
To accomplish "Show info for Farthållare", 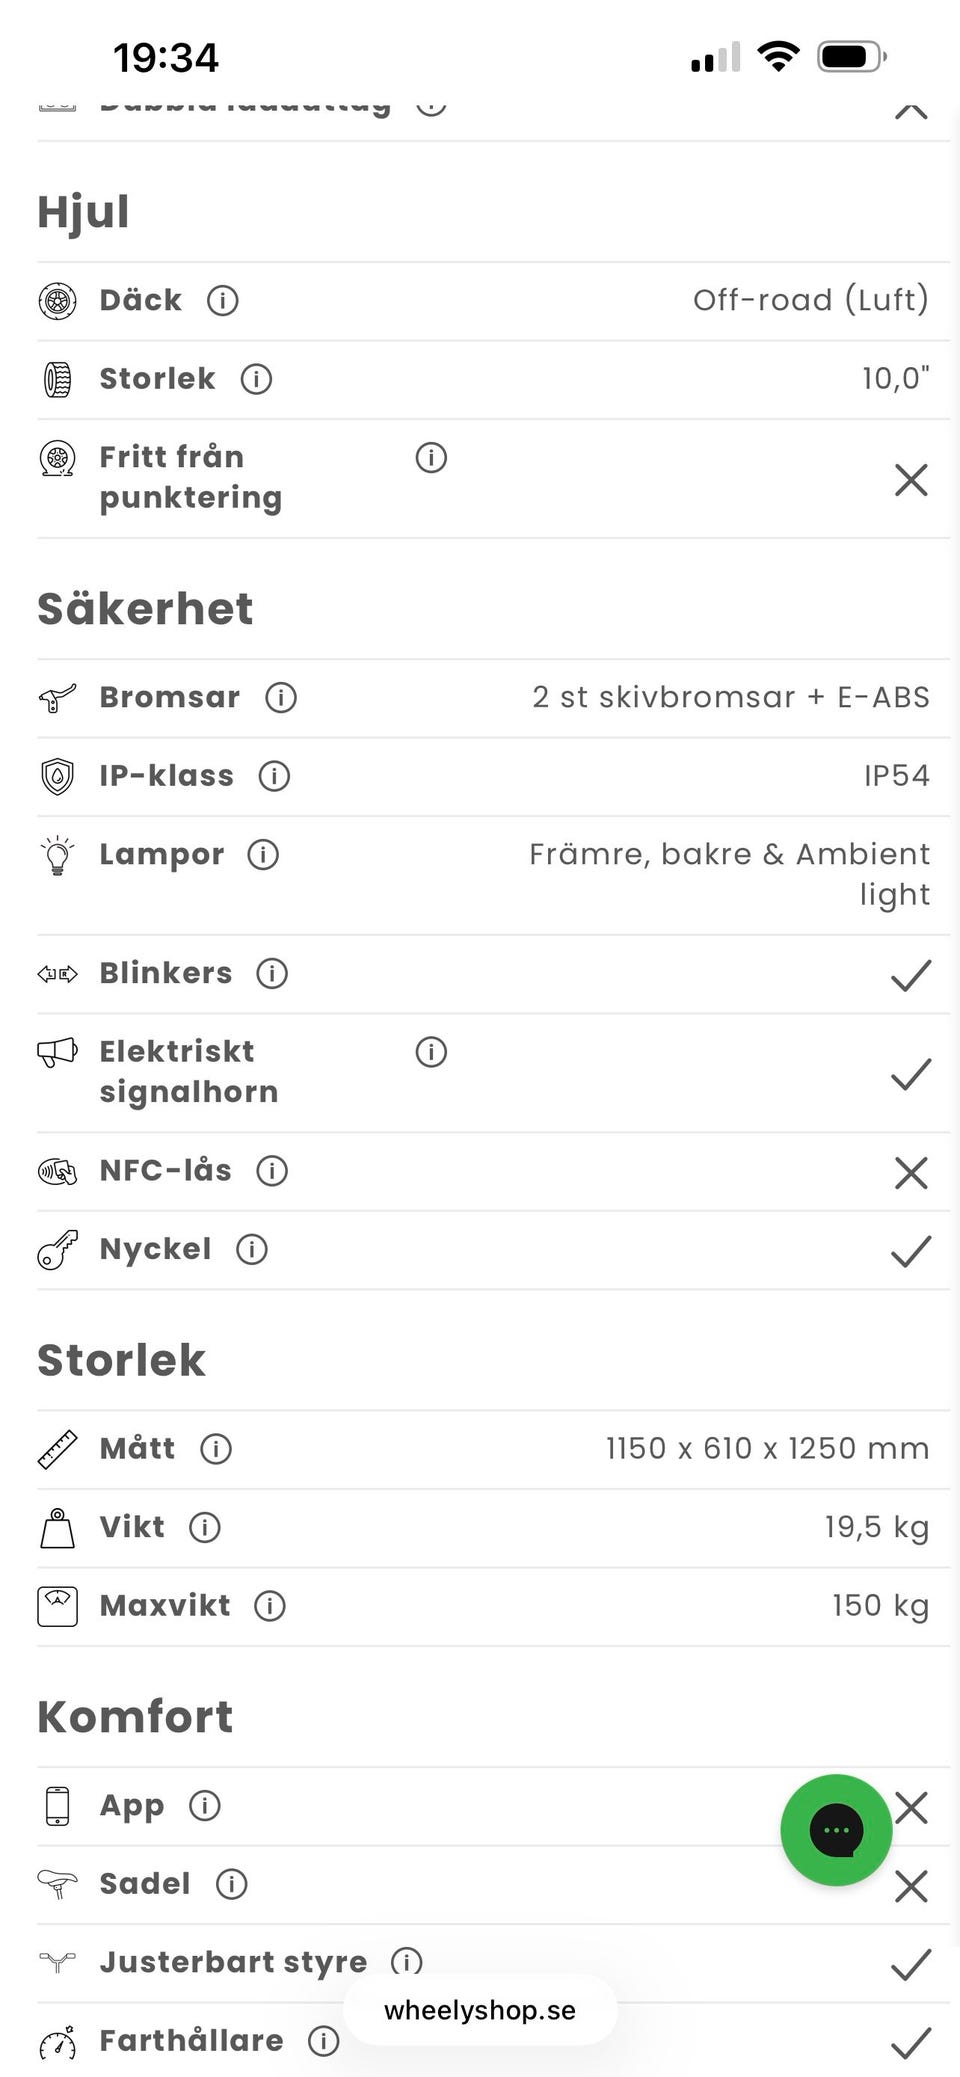I will (x=323, y=2041).
